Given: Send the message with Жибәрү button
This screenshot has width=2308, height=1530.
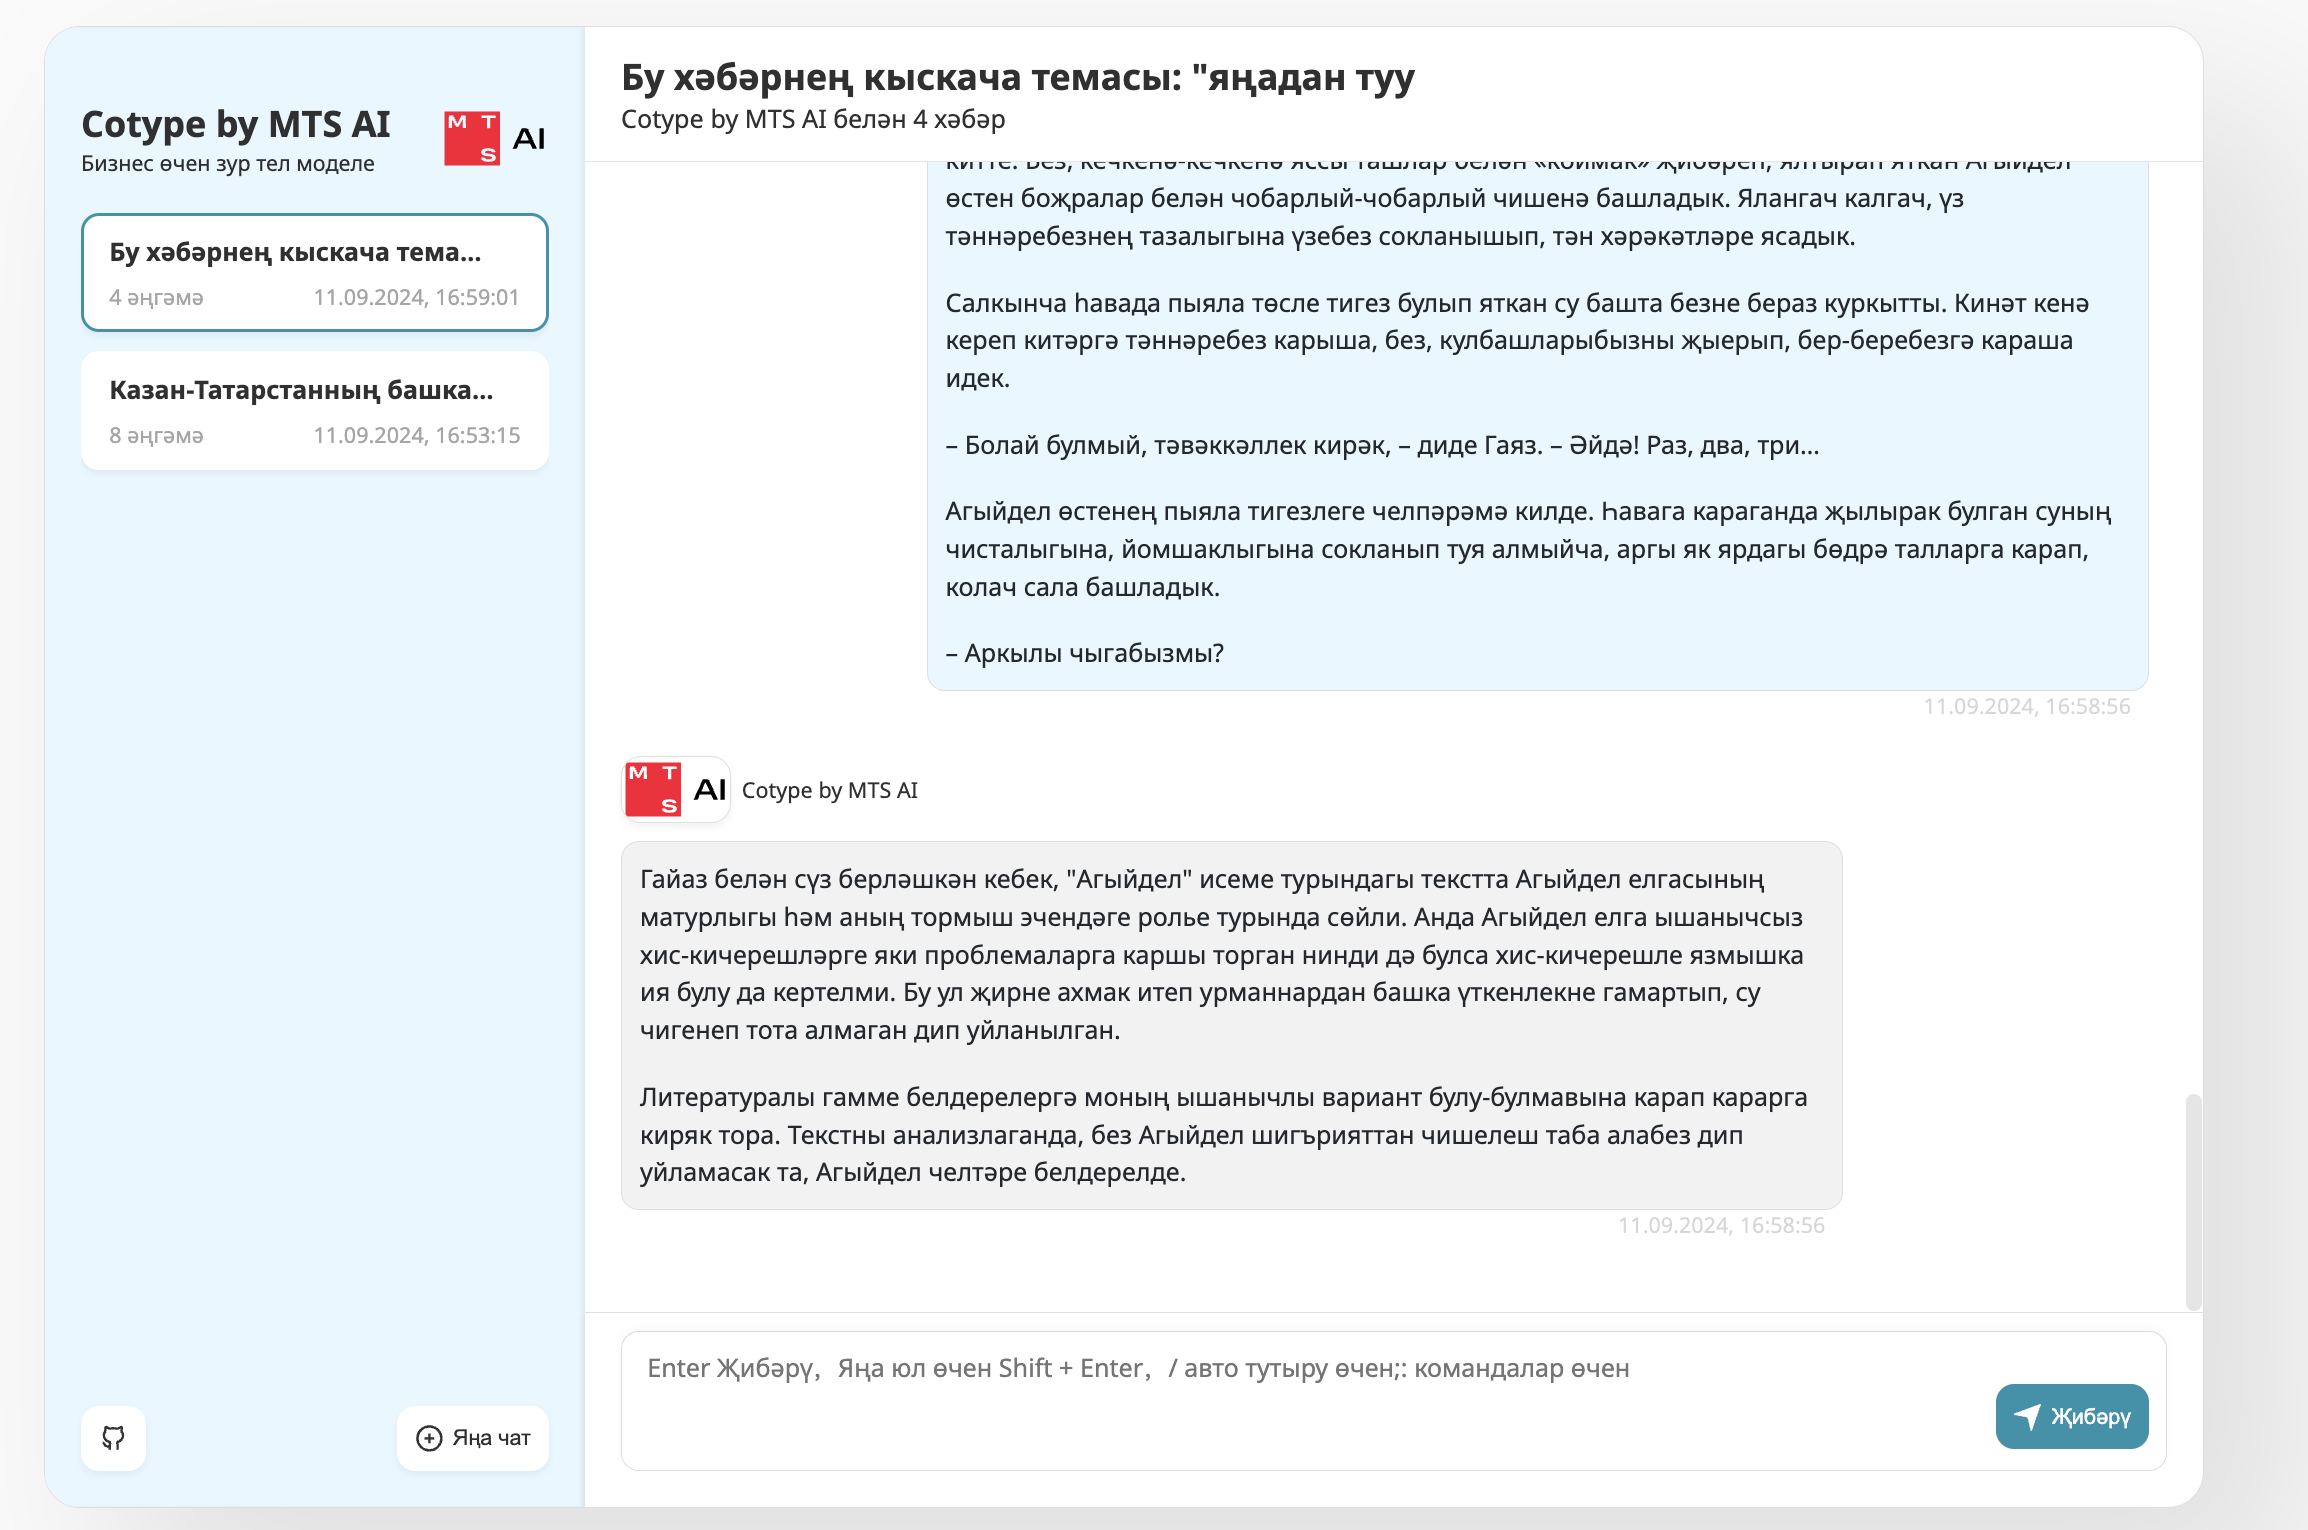Looking at the screenshot, I should [x=2072, y=1416].
